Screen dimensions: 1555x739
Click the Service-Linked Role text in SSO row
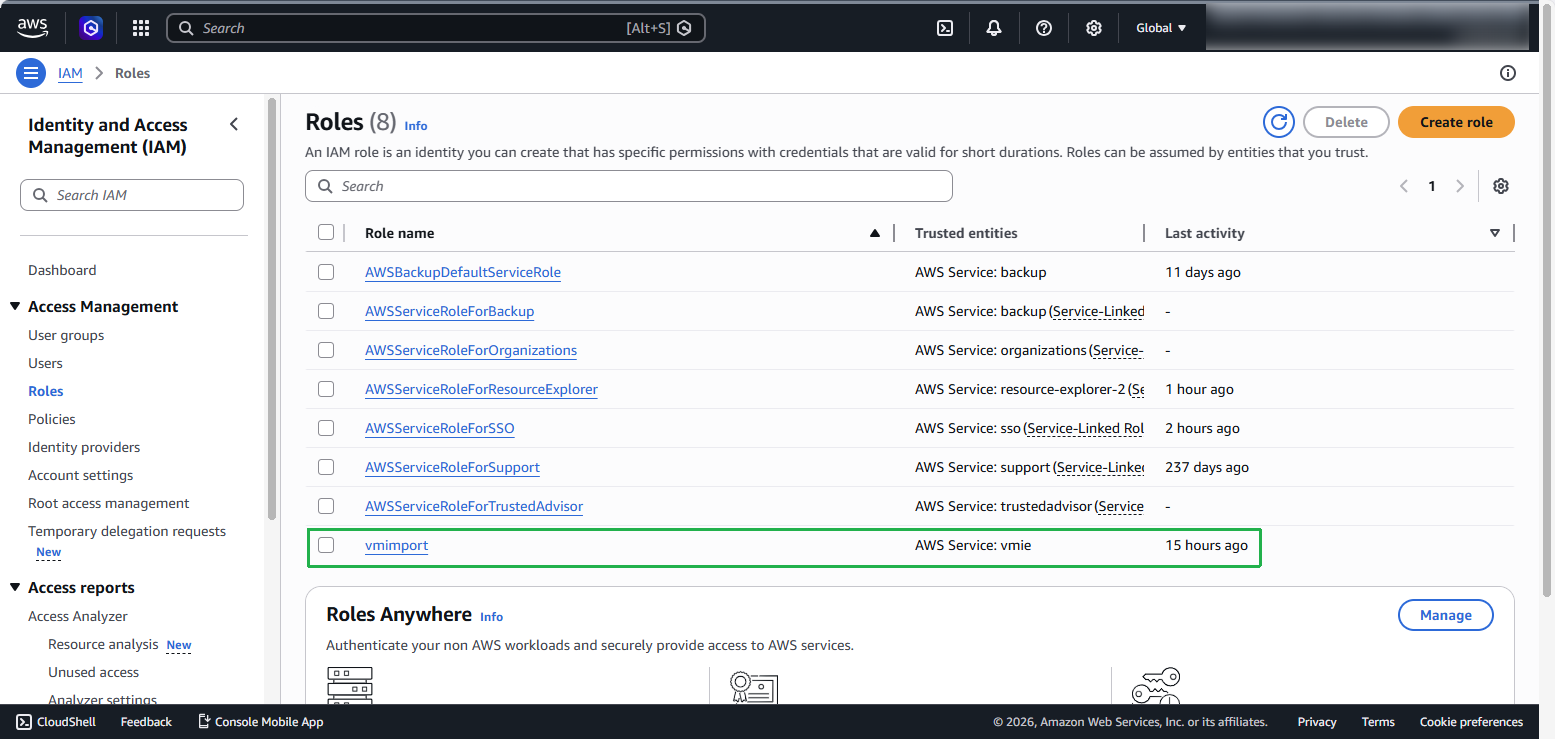[x=1086, y=428]
